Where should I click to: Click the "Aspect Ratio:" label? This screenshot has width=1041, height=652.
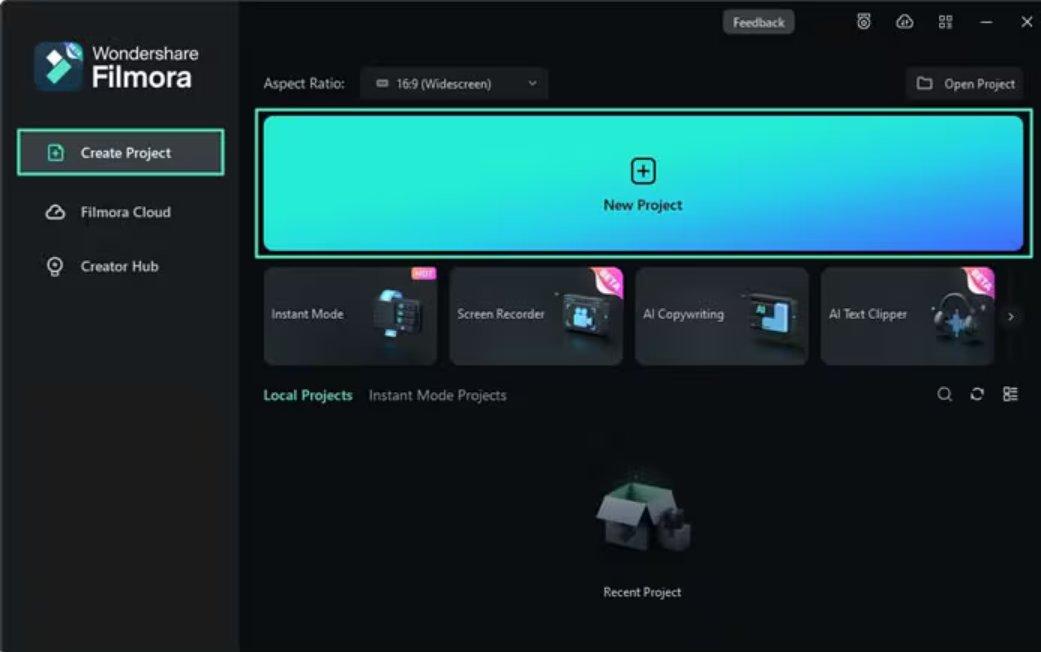pos(304,84)
